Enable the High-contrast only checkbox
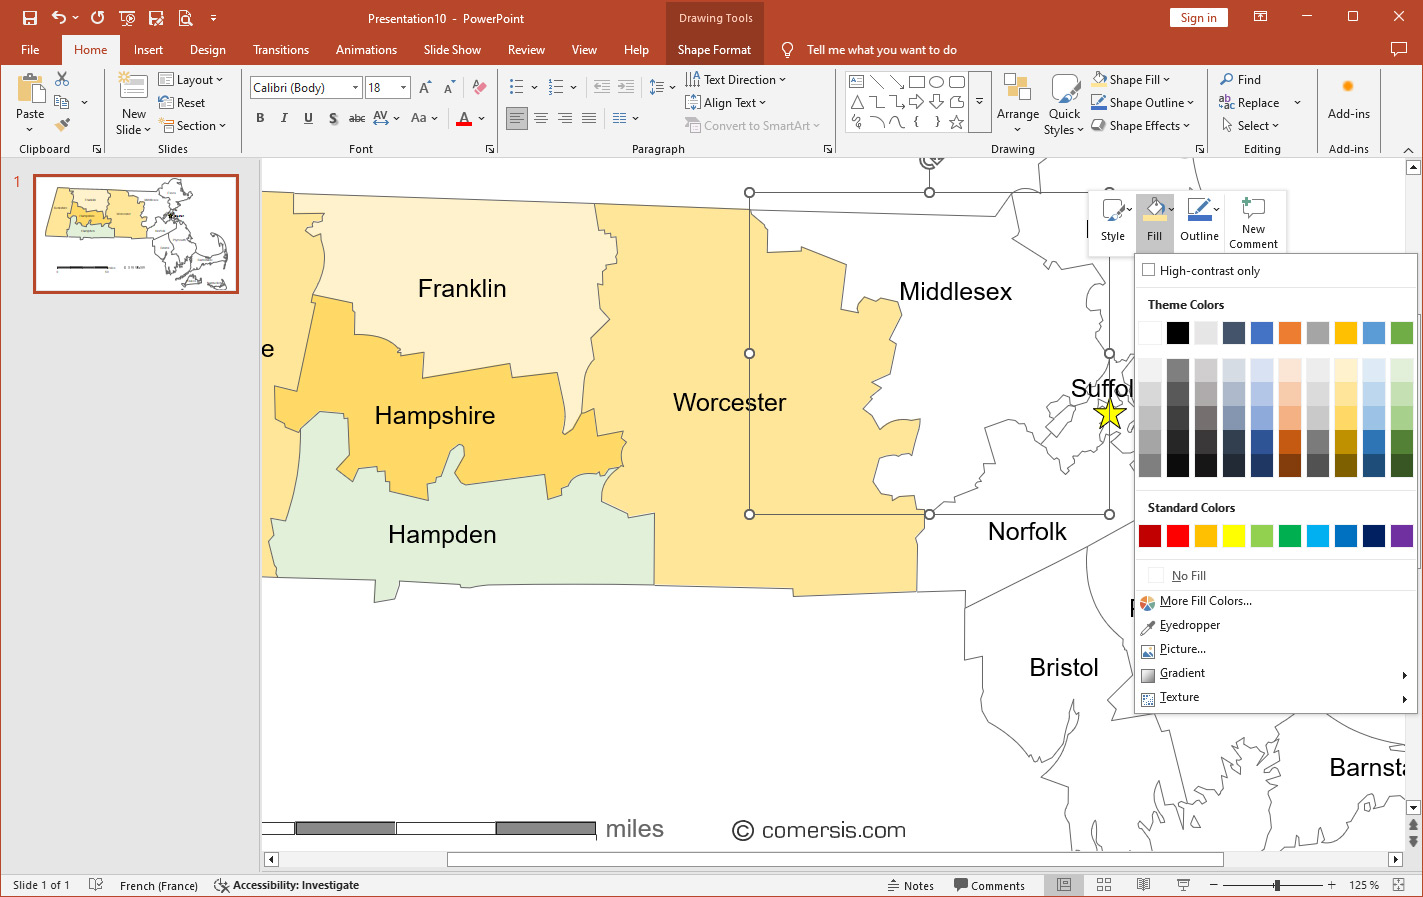This screenshot has width=1423, height=897. pyautogui.click(x=1148, y=270)
